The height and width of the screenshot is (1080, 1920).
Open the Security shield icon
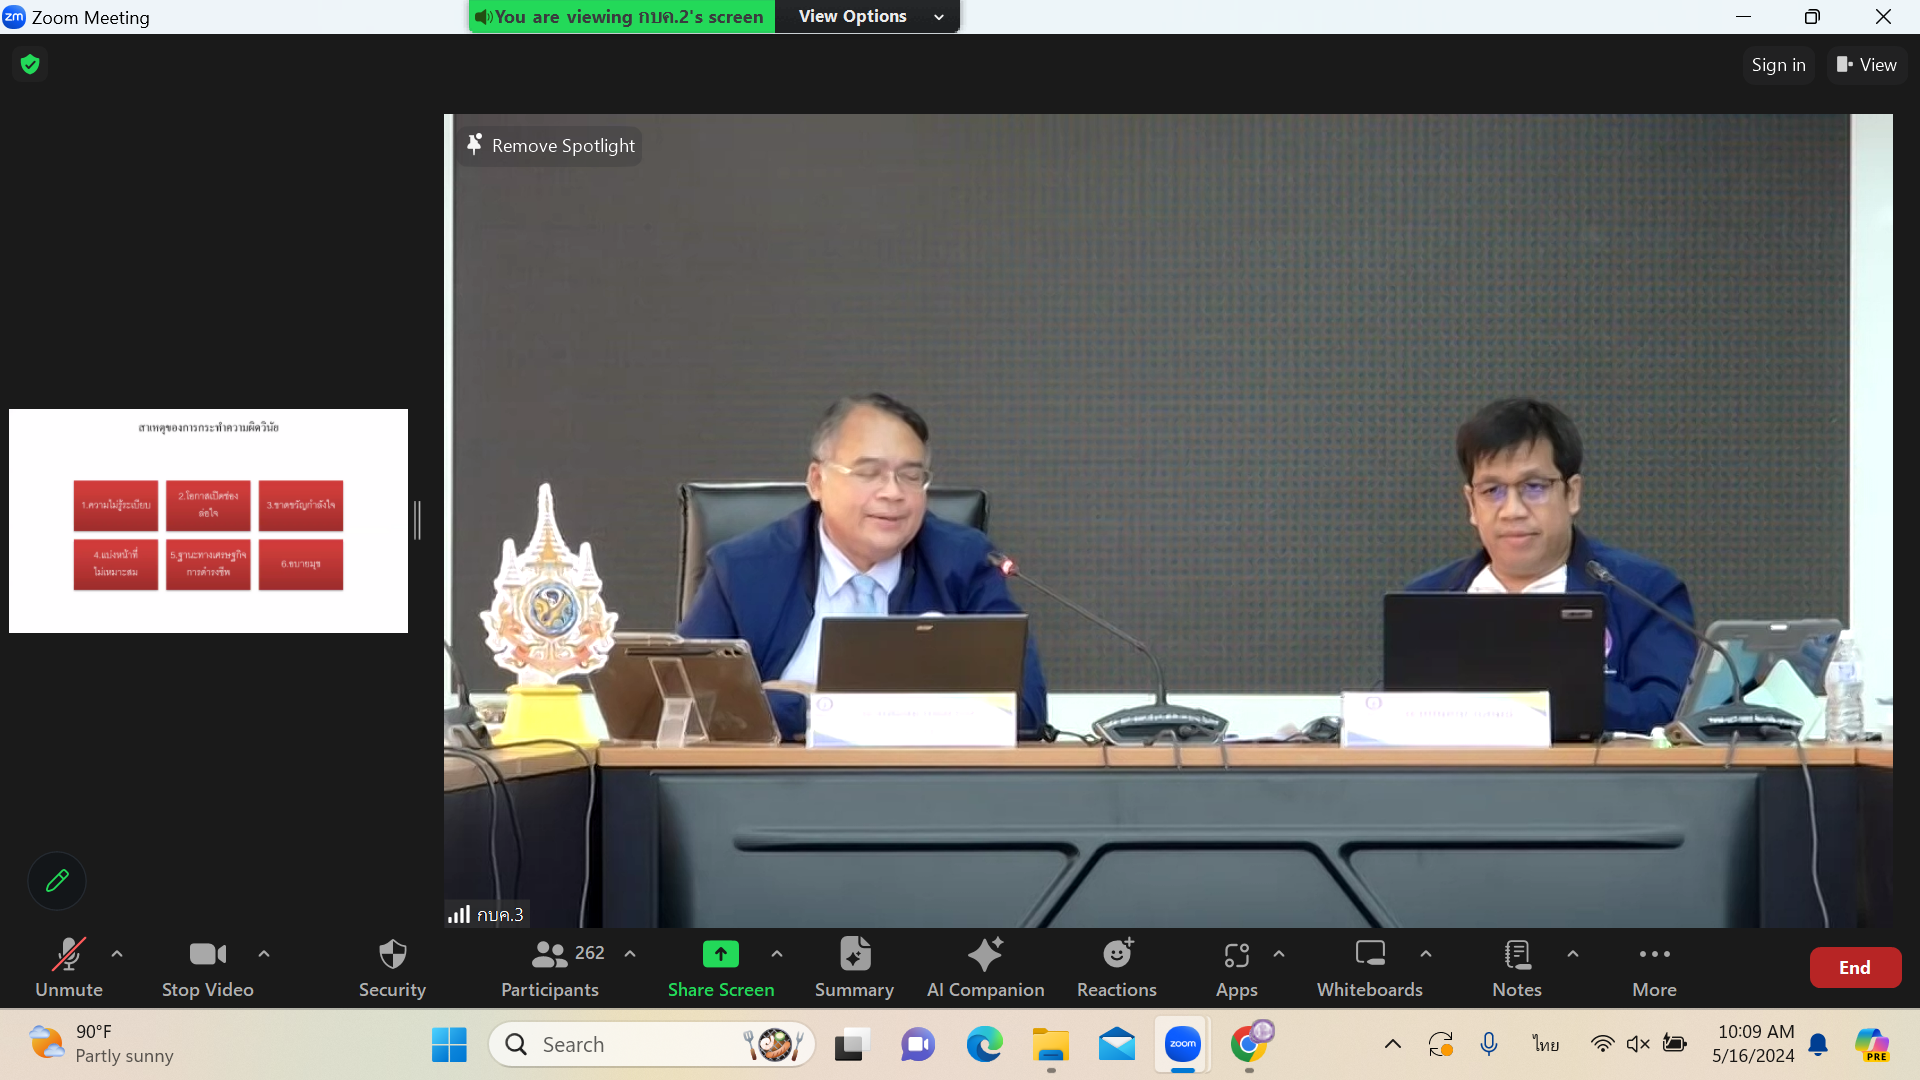coord(392,955)
